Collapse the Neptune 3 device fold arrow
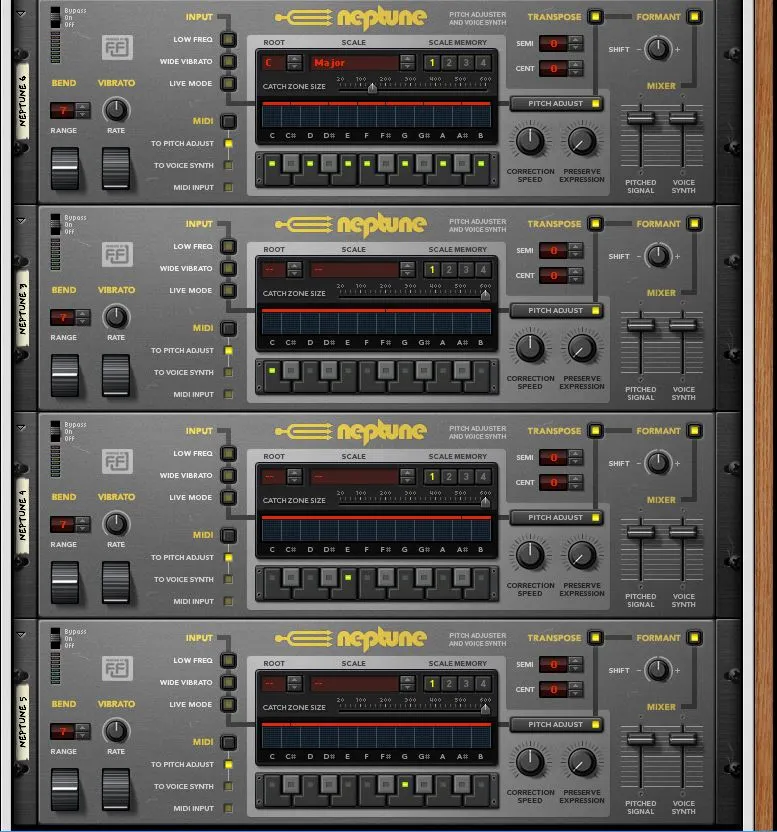 21,221
